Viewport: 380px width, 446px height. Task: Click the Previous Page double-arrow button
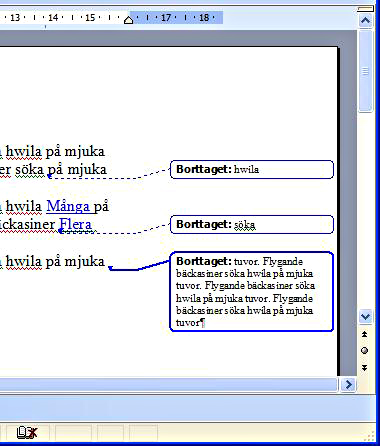tap(365, 334)
